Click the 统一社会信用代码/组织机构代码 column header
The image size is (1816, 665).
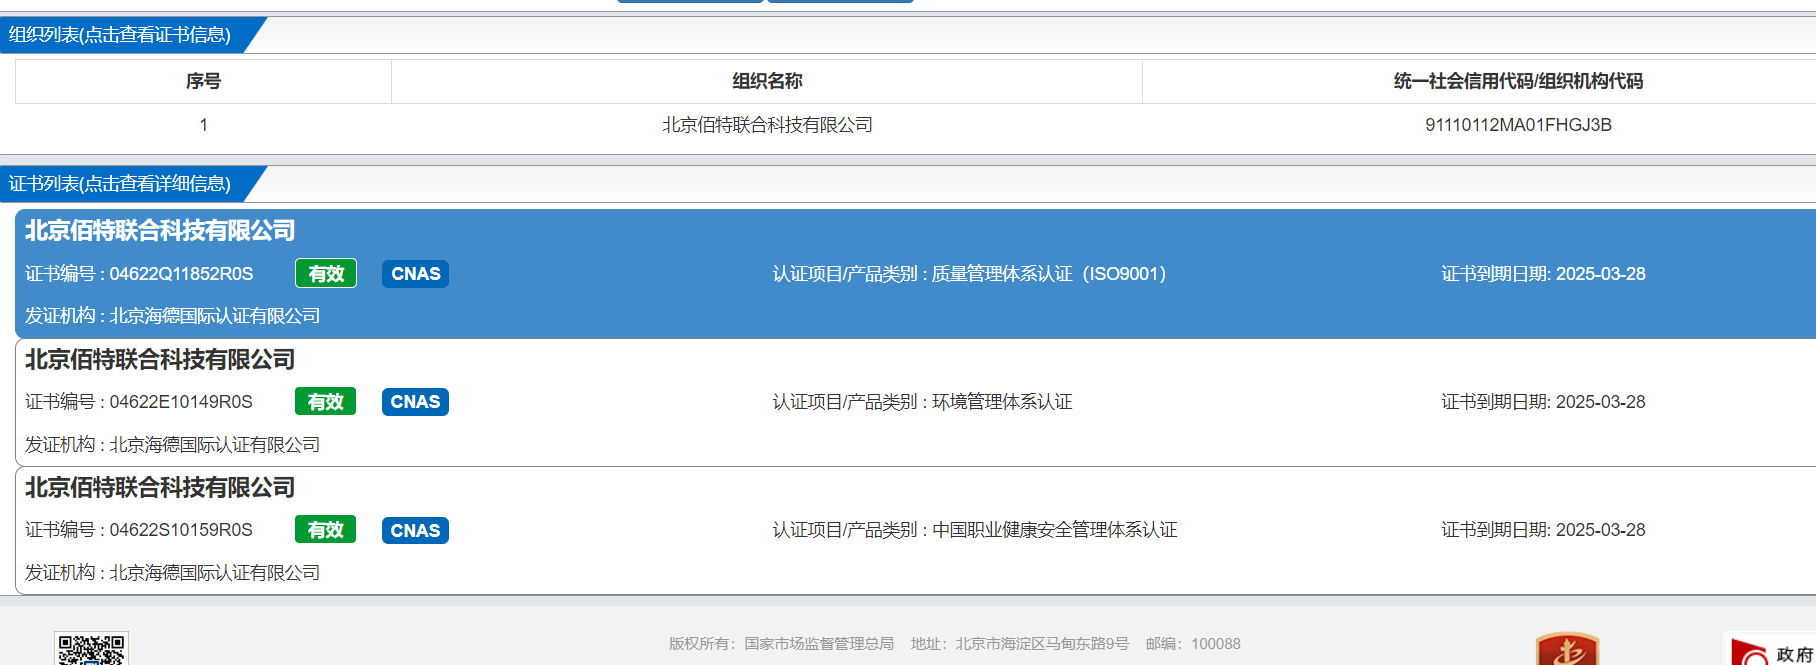1518,81
